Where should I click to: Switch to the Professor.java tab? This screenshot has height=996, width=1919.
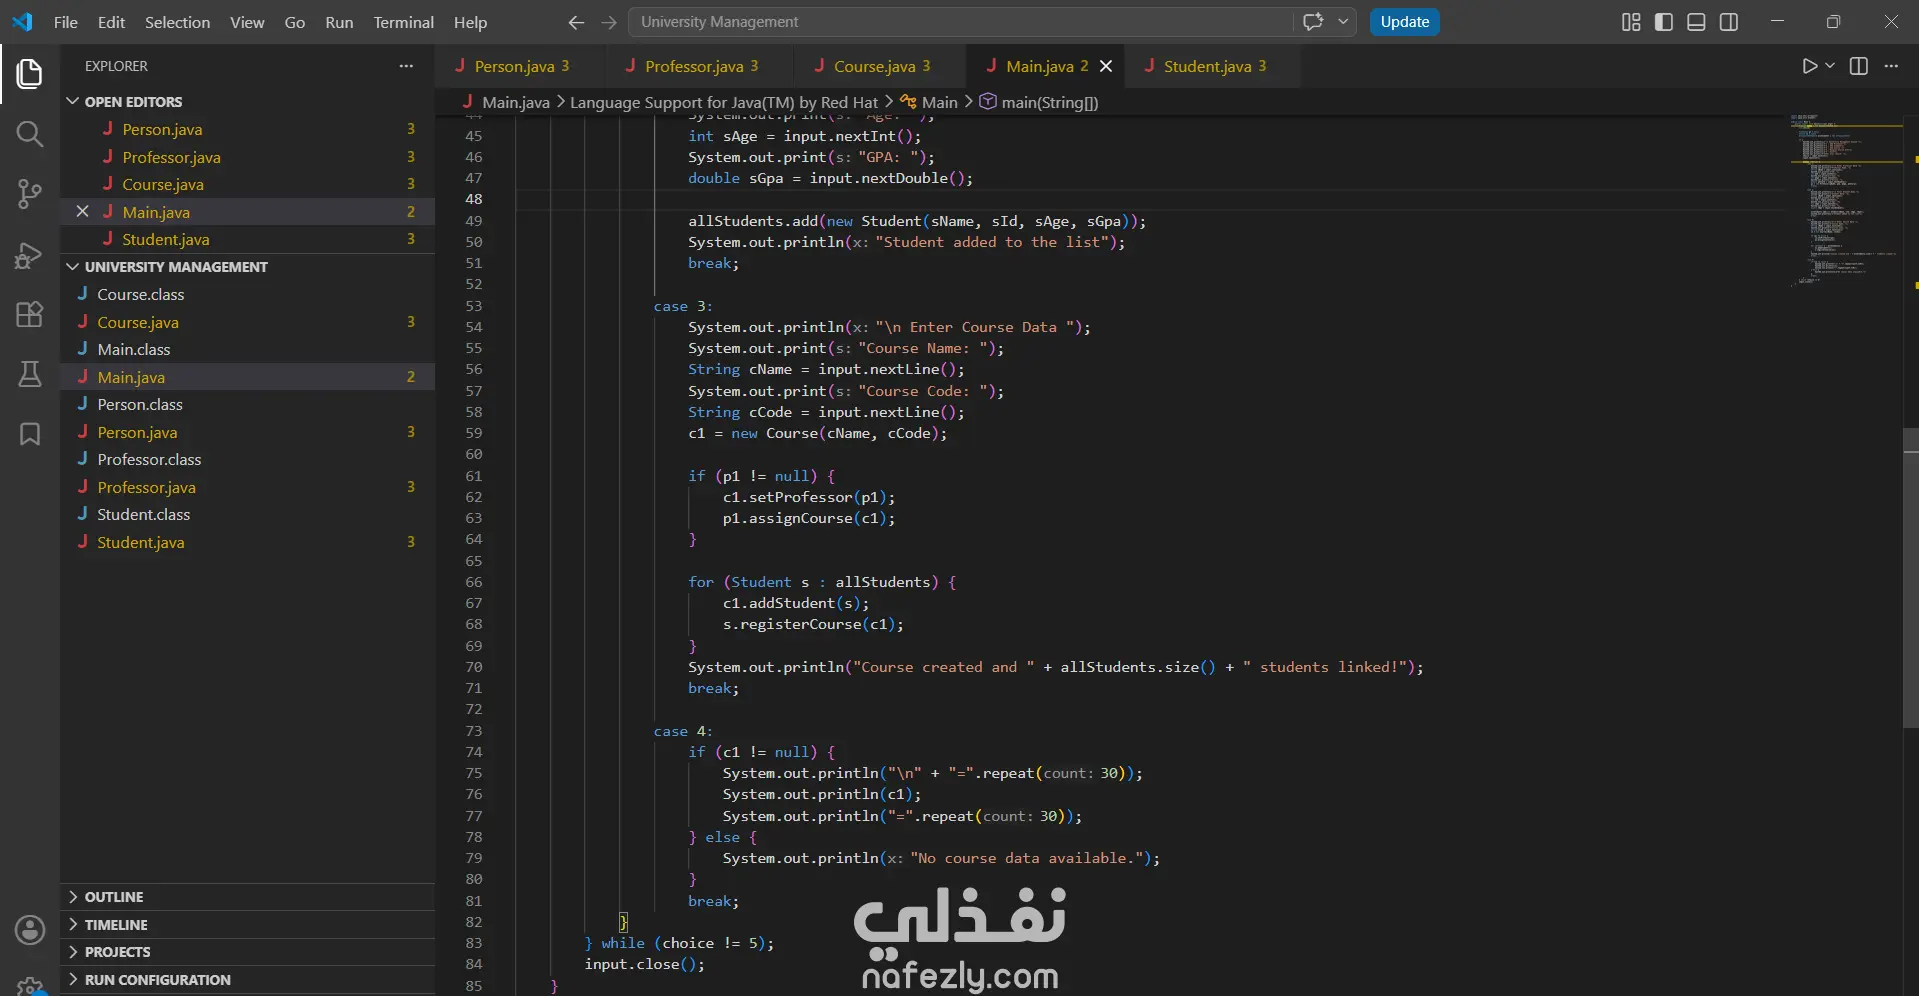699,66
